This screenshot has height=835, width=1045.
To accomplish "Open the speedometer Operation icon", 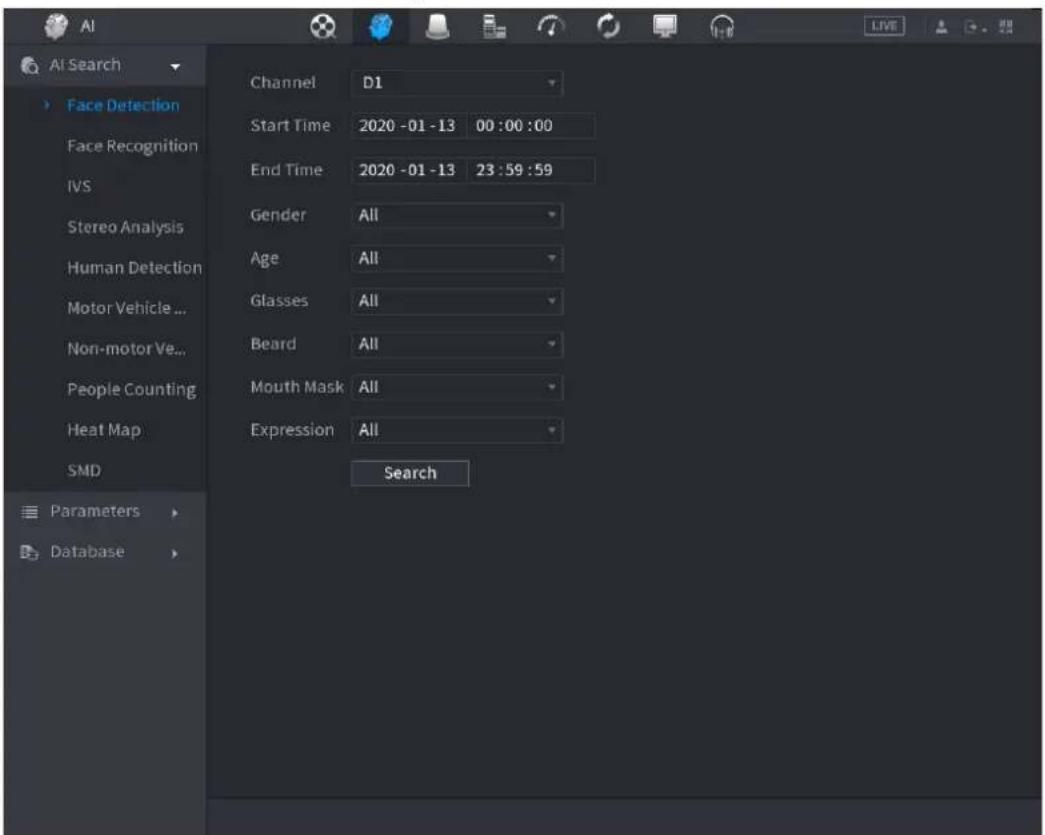I will point(550,27).
